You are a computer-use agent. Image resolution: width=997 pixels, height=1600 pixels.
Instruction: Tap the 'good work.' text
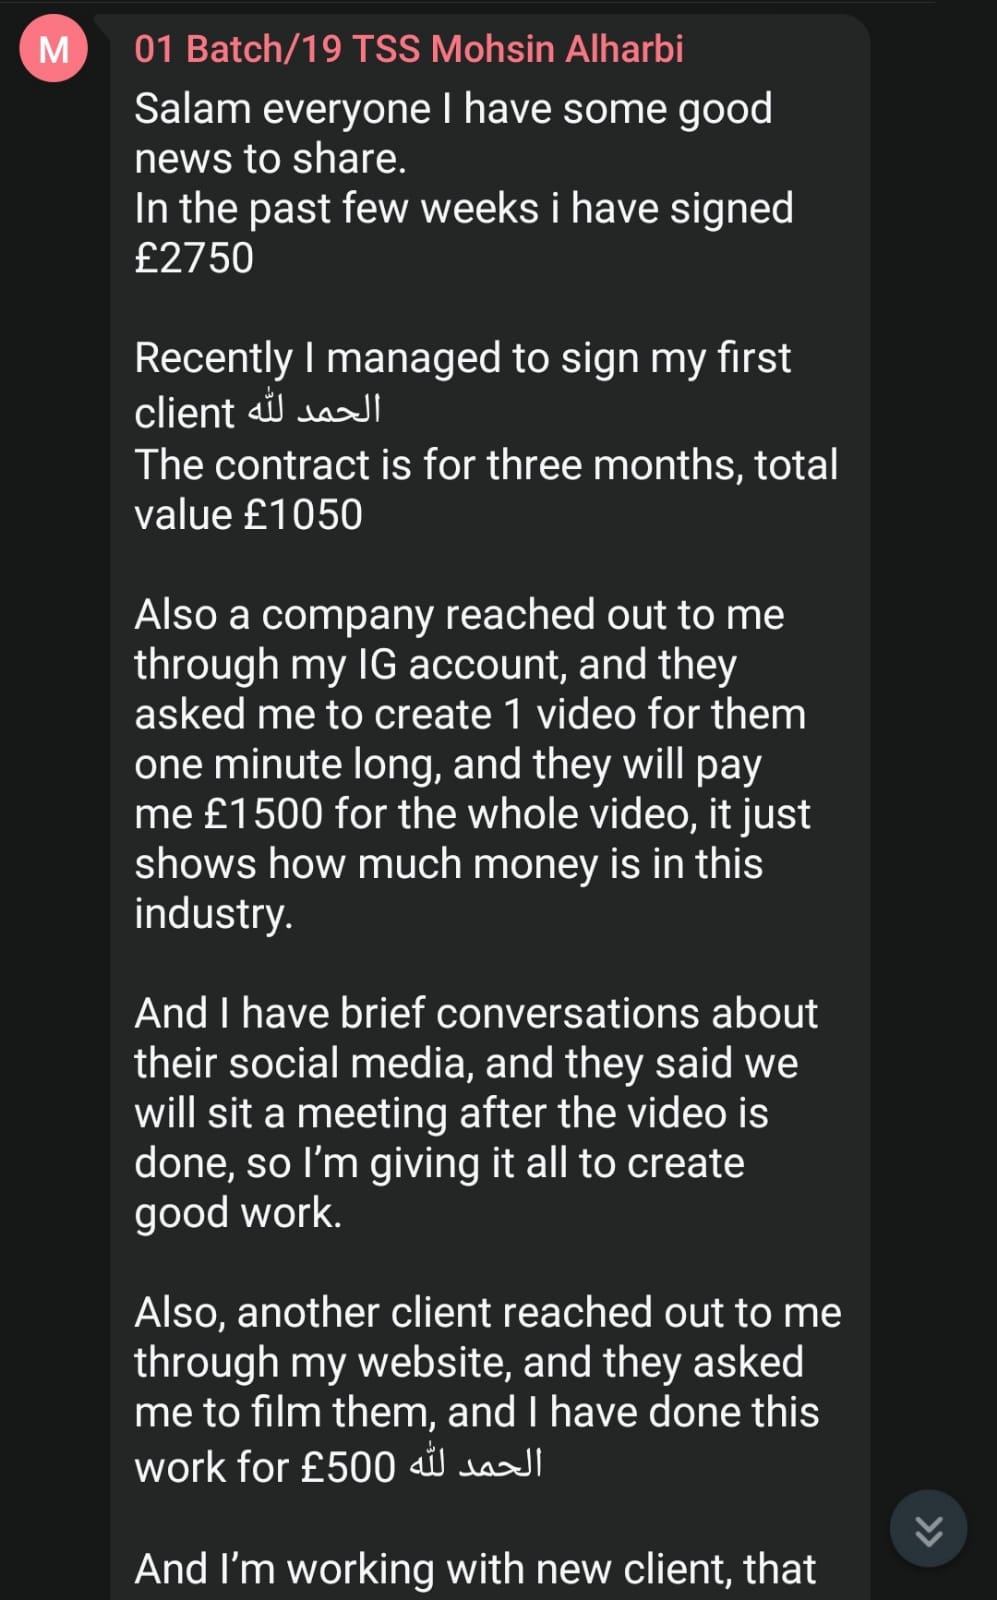(238, 1213)
